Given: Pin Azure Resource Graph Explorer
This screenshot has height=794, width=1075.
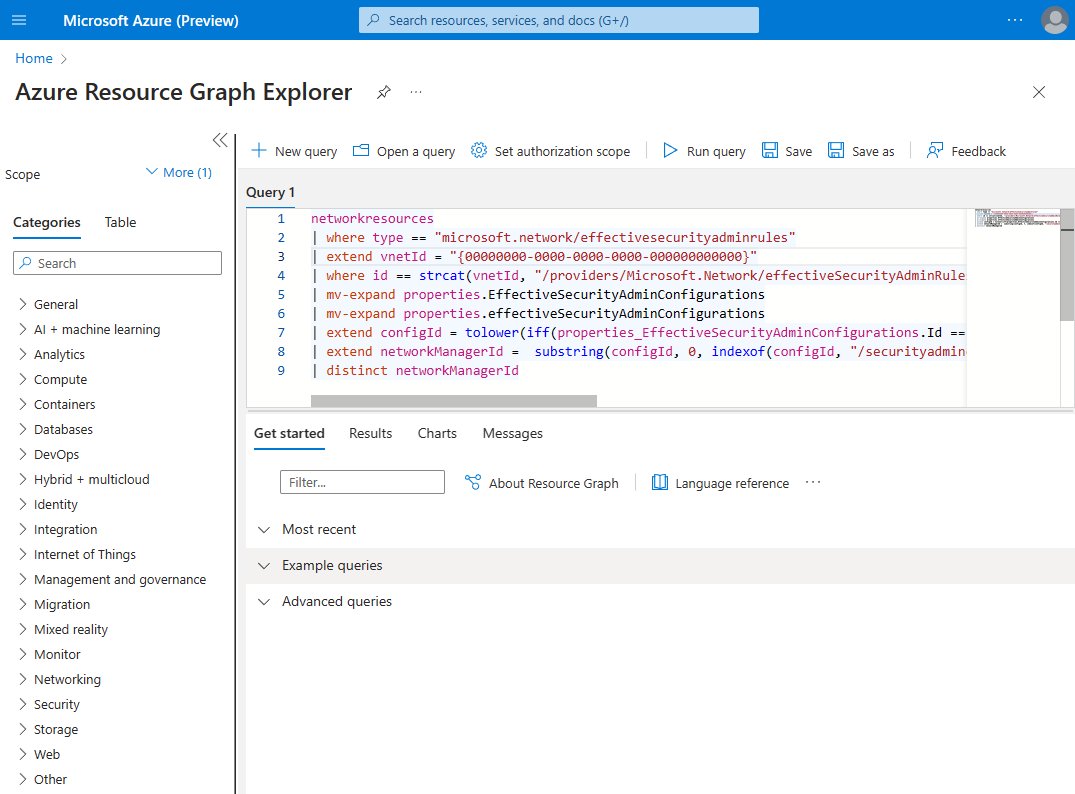Looking at the screenshot, I should point(384,91).
